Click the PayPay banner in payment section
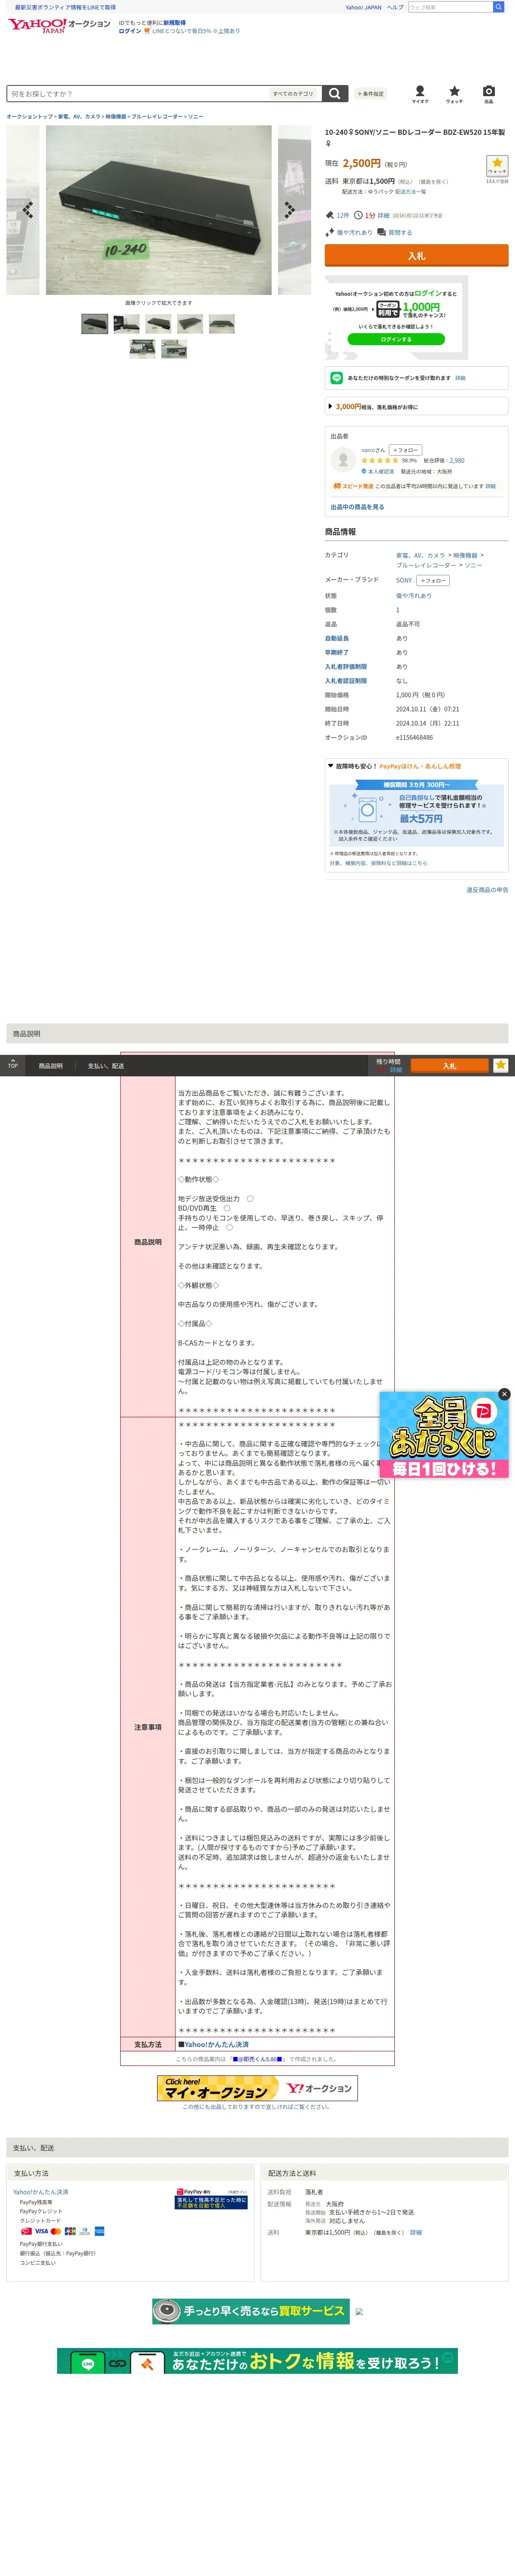 click(211, 2198)
